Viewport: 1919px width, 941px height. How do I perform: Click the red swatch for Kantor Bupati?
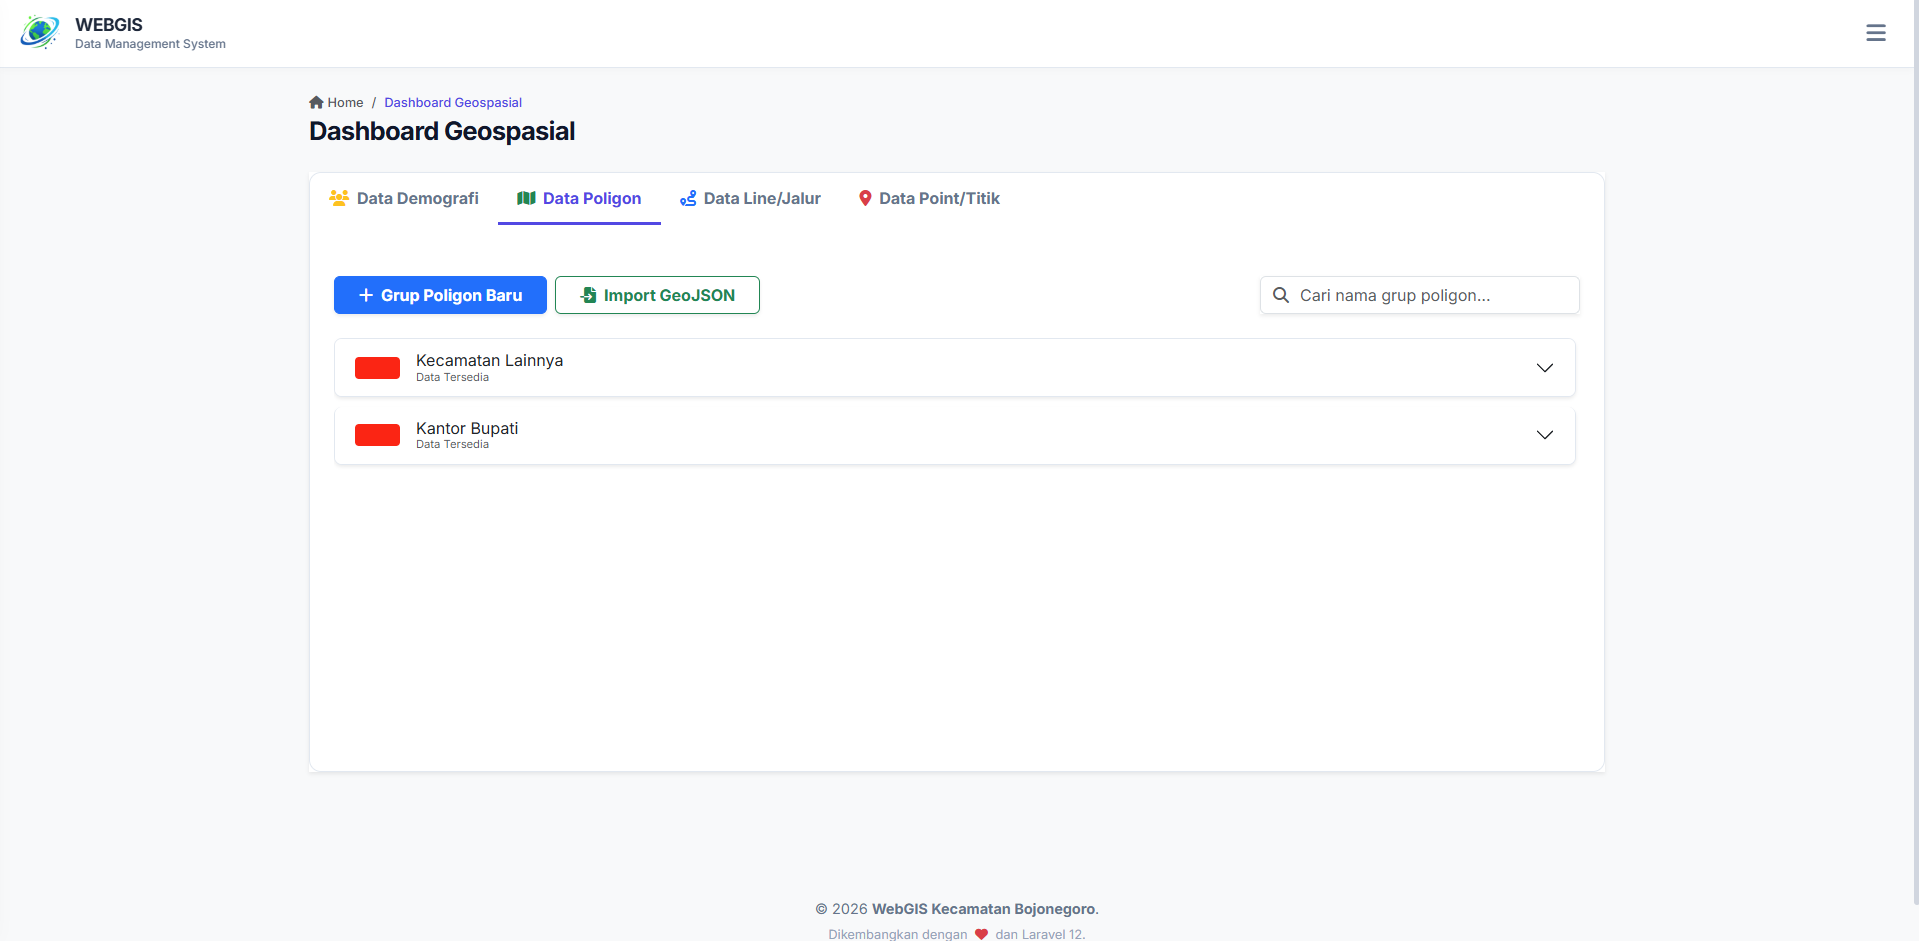click(377, 435)
